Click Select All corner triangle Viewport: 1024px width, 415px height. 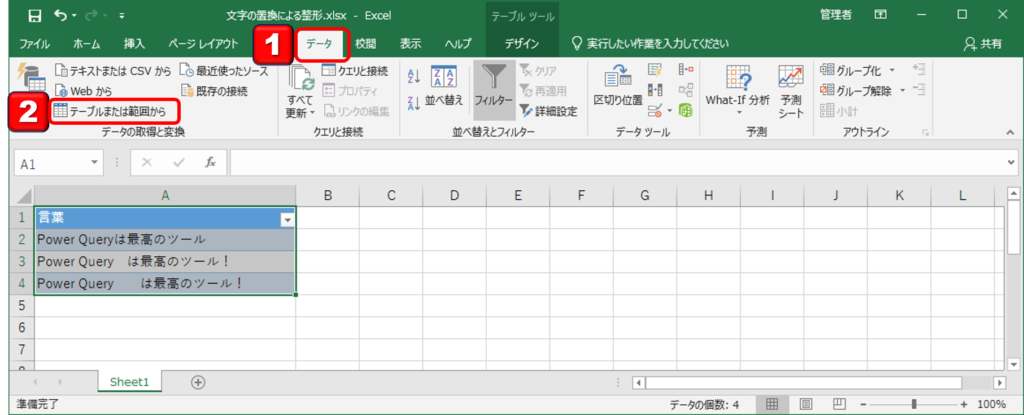[24, 195]
